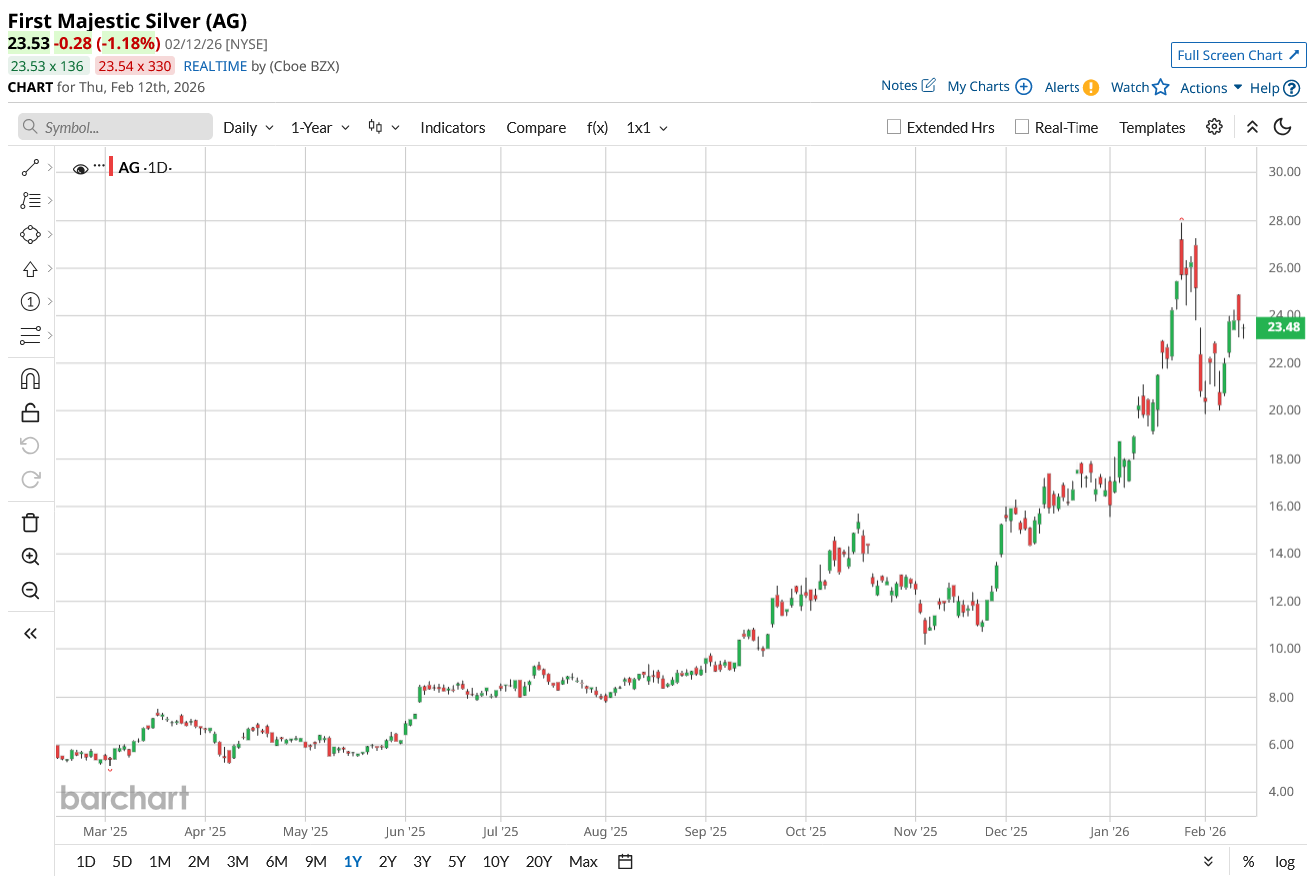
Task: Expand the 1-Year period dropdown
Action: (x=320, y=128)
